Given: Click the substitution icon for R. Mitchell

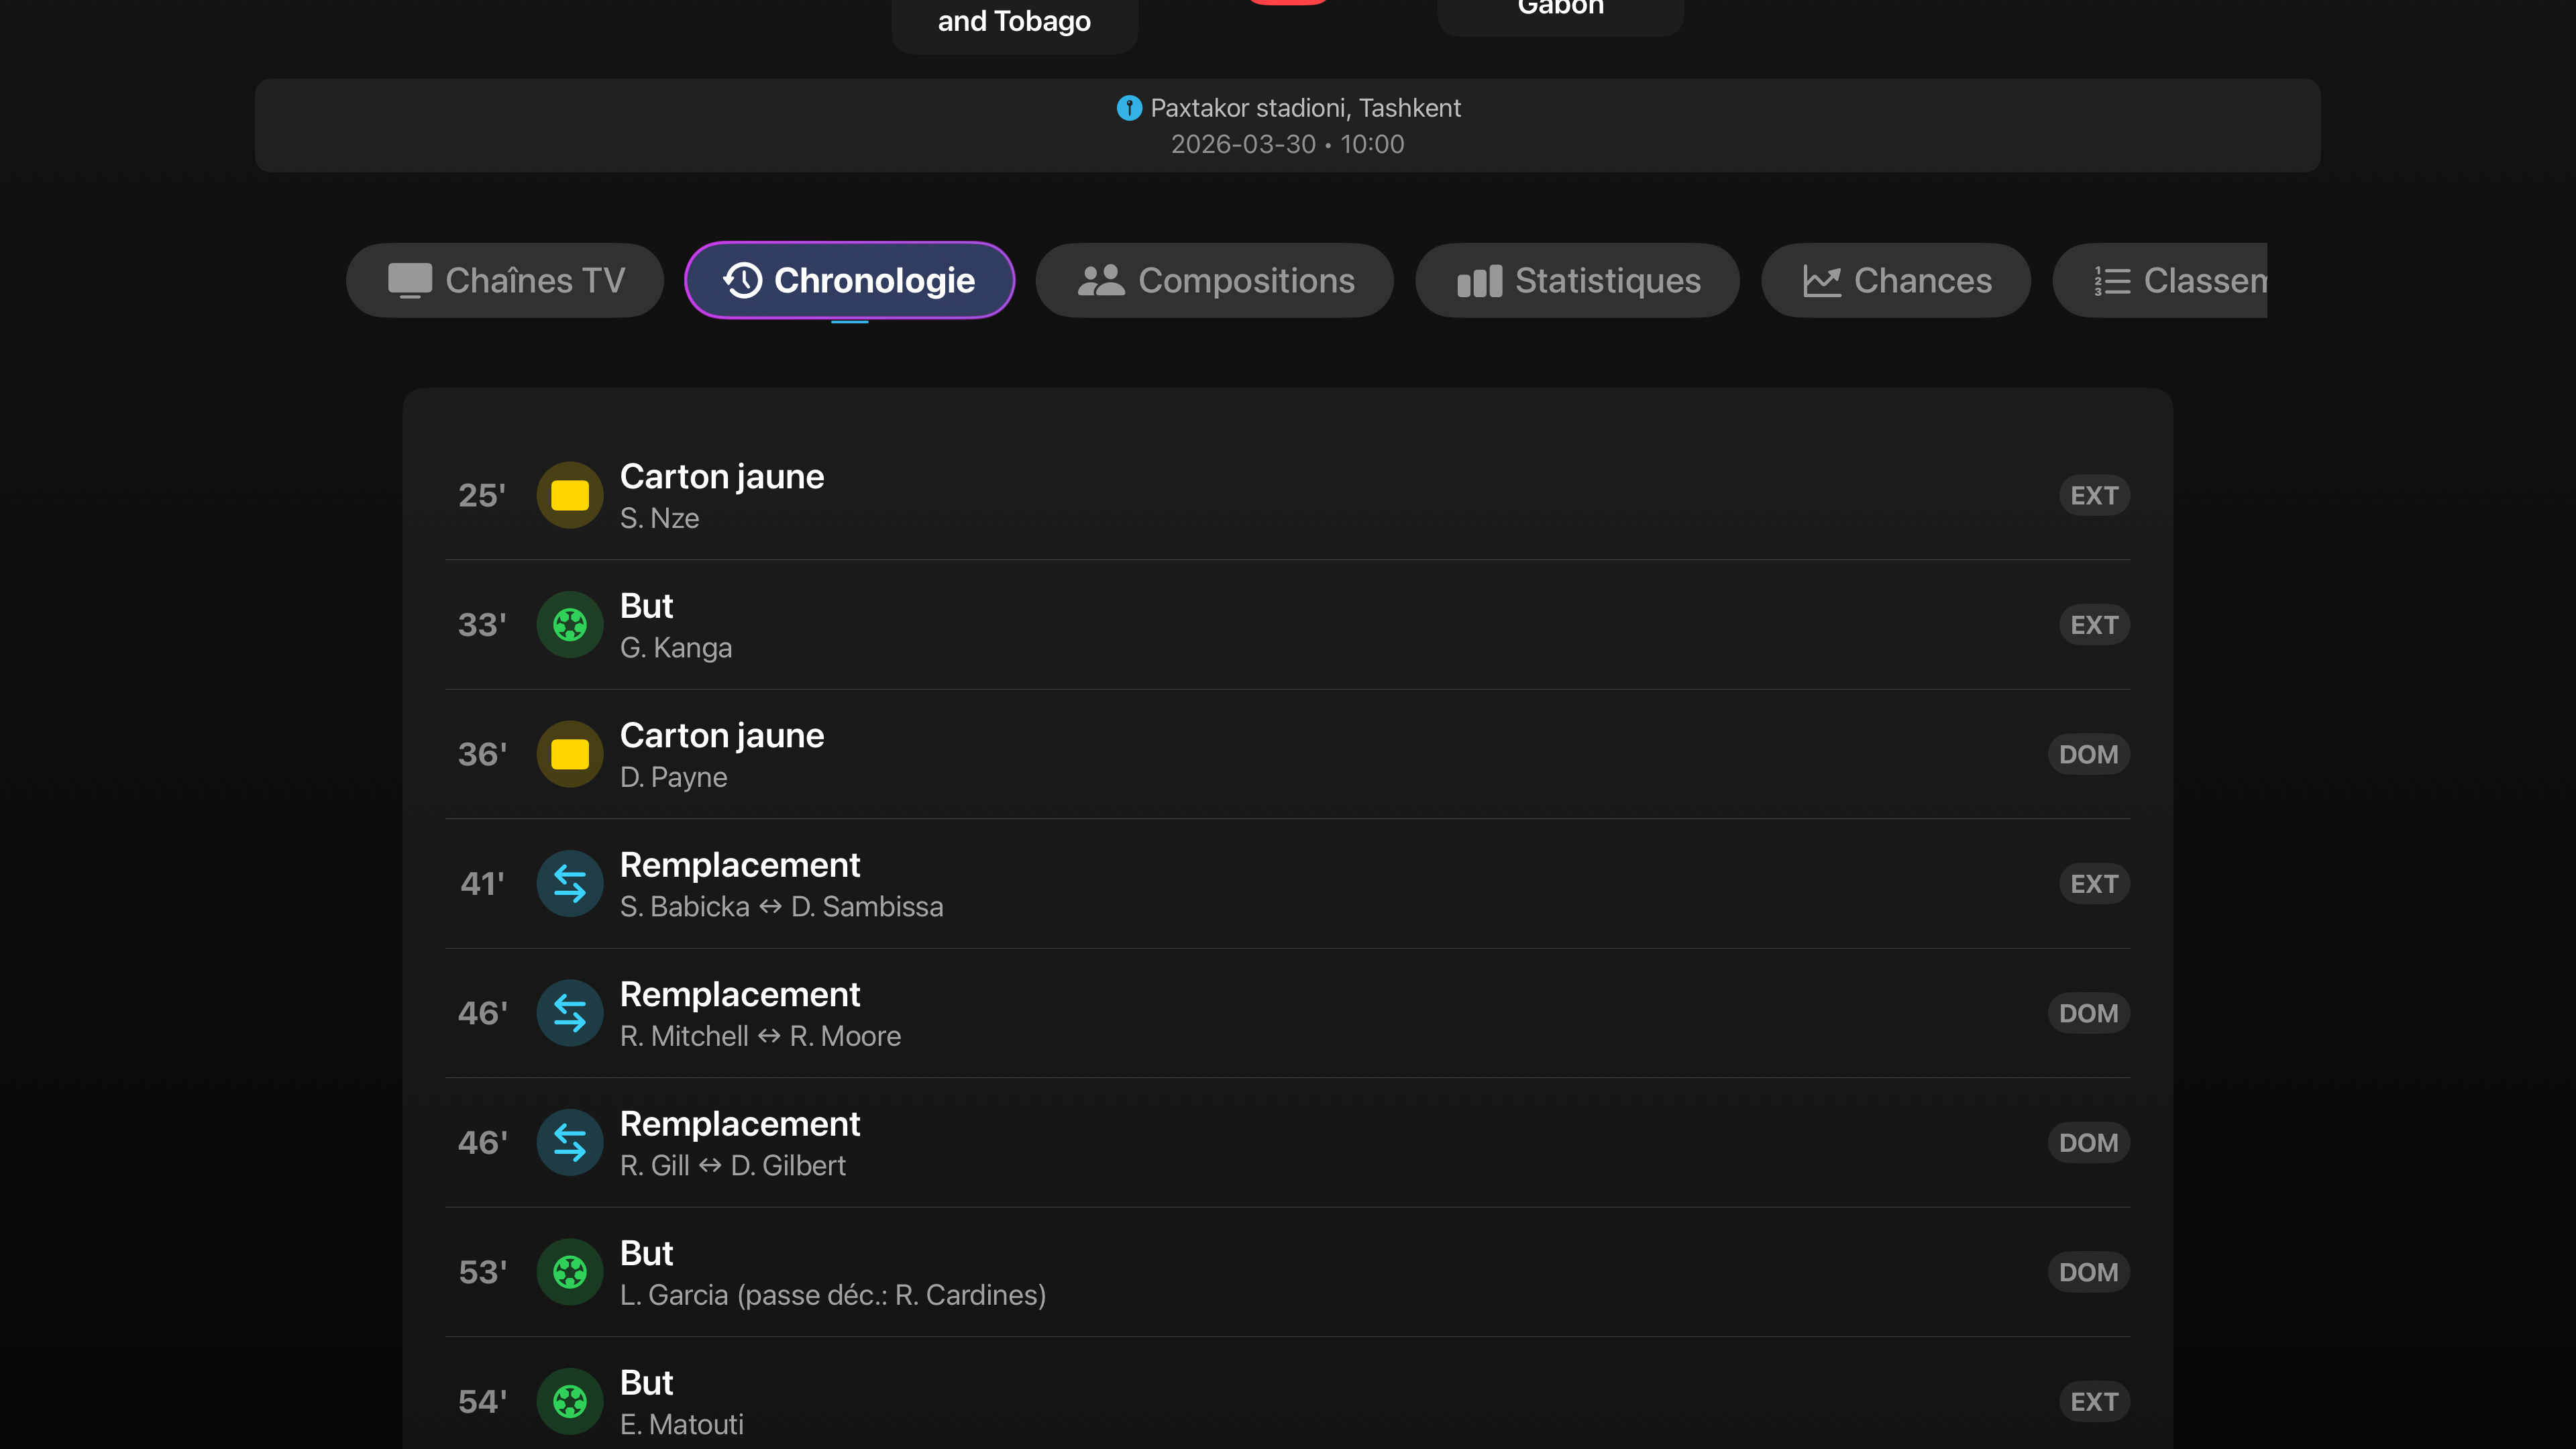Looking at the screenshot, I should (x=569, y=1013).
